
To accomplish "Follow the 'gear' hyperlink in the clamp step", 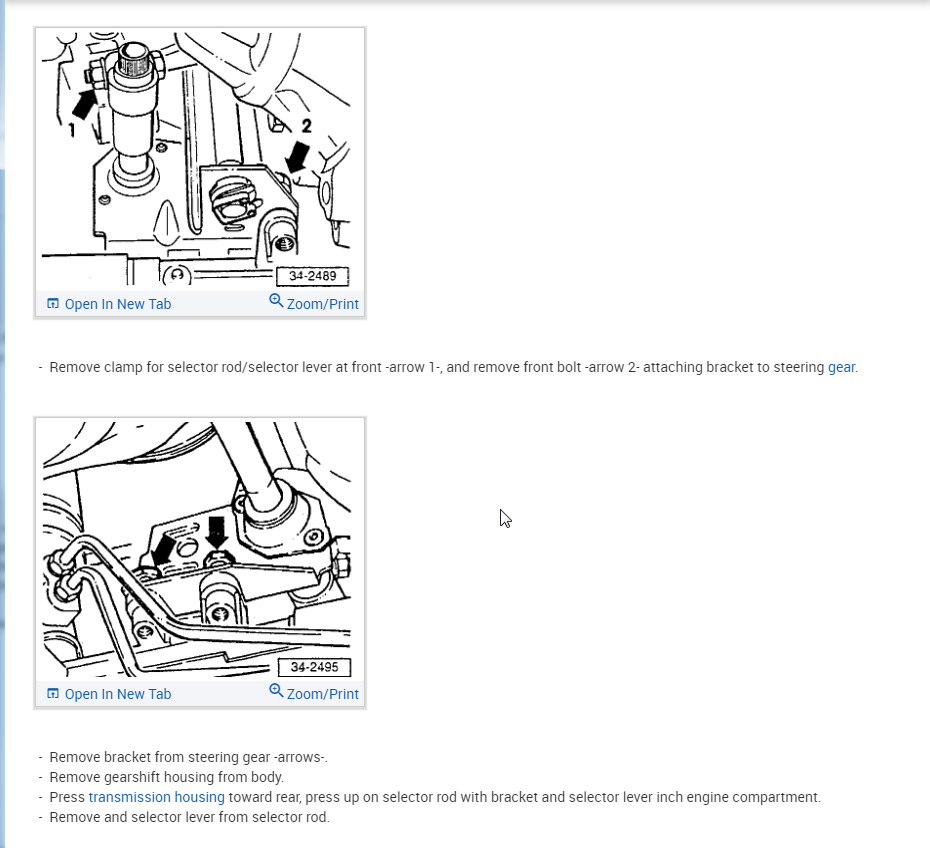I will tap(841, 368).
